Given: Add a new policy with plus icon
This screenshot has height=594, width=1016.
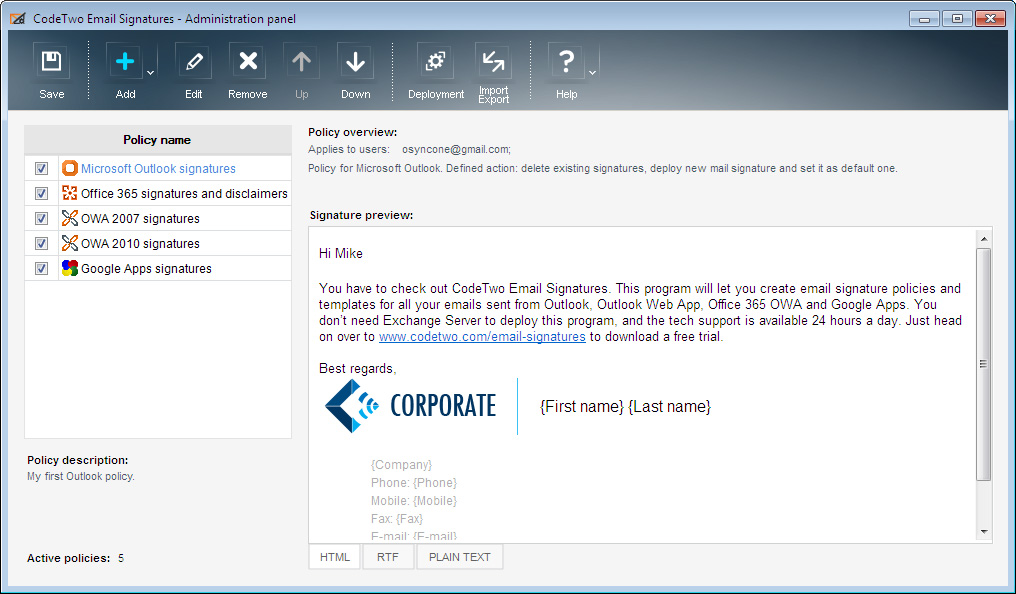Looking at the screenshot, I should tap(124, 62).
